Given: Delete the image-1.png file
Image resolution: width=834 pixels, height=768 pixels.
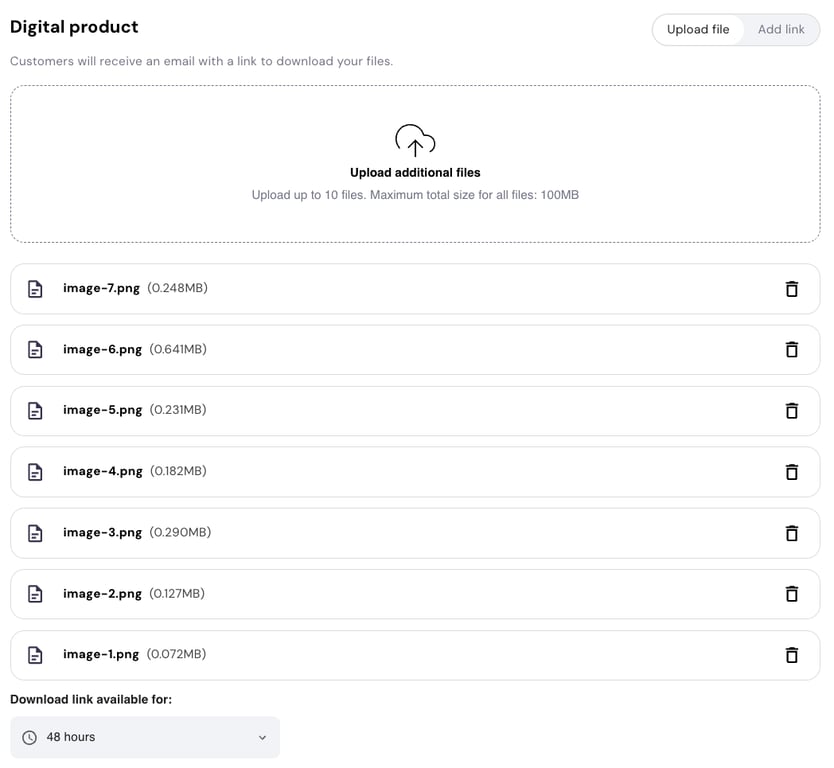Looking at the screenshot, I should pos(791,654).
